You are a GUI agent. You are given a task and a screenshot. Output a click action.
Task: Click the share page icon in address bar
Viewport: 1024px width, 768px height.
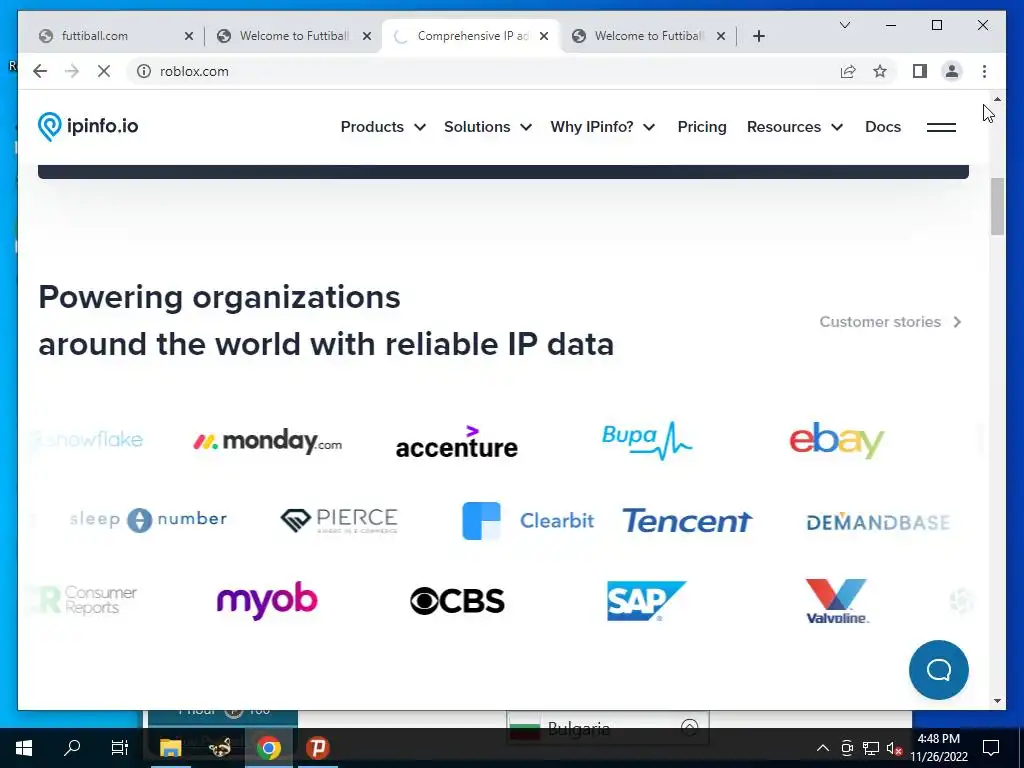pyautogui.click(x=848, y=71)
